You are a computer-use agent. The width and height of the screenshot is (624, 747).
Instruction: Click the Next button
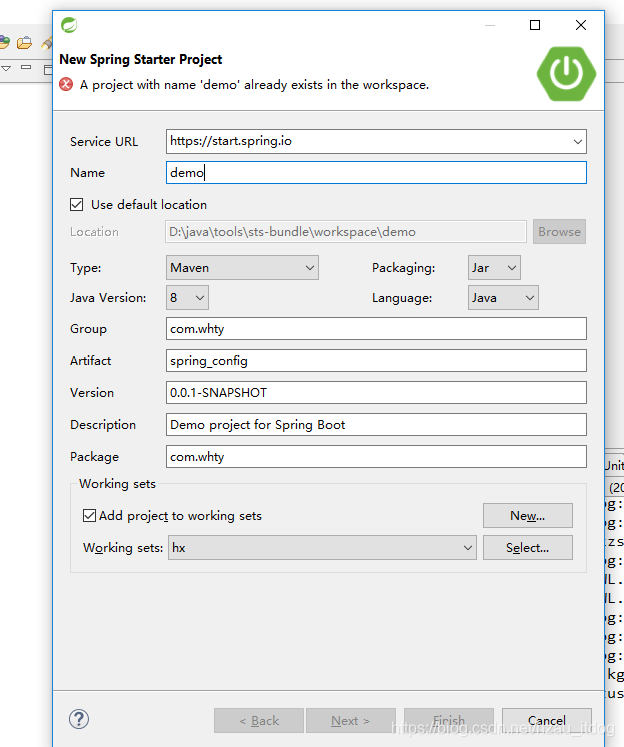pos(351,720)
